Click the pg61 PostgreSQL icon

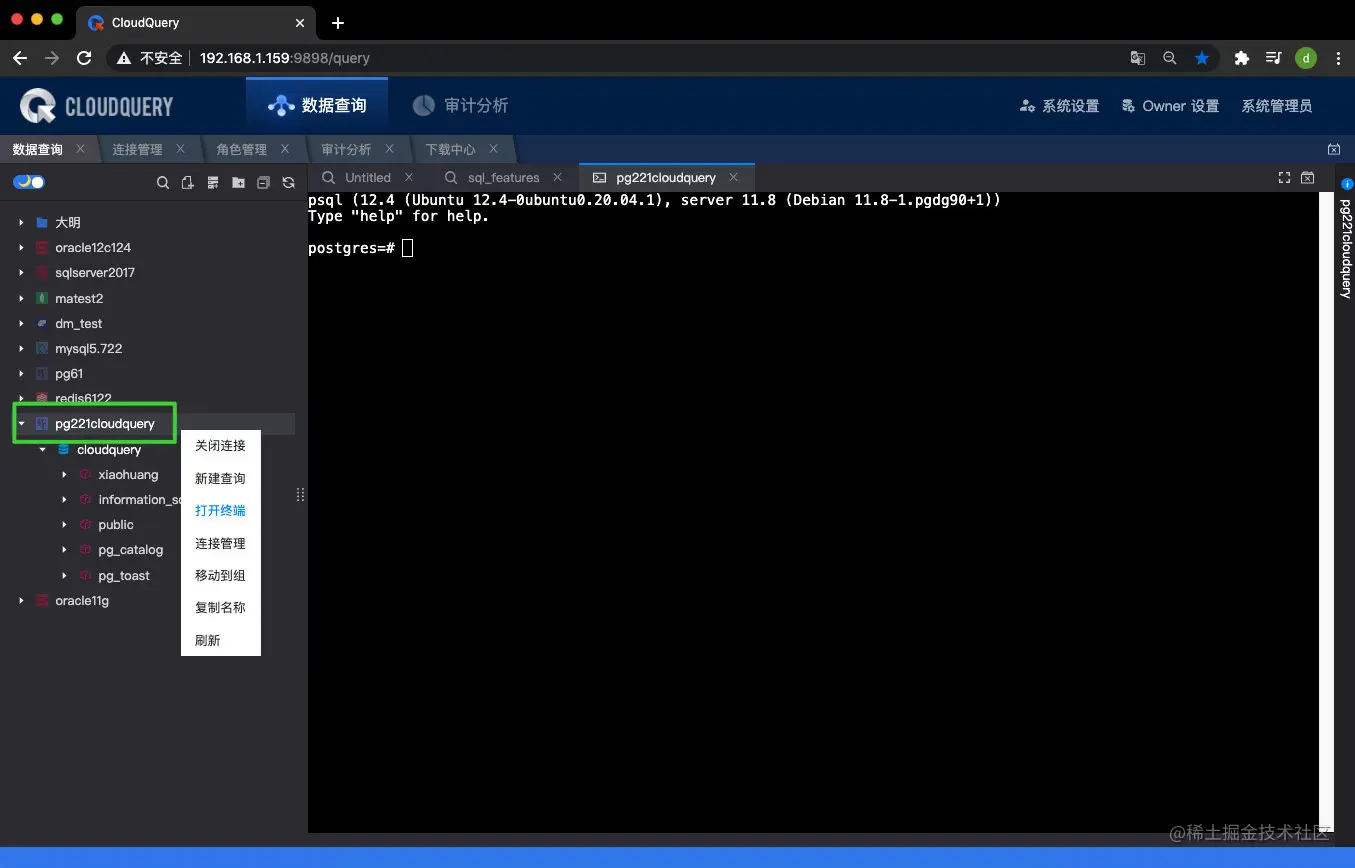[x=41, y=373]
